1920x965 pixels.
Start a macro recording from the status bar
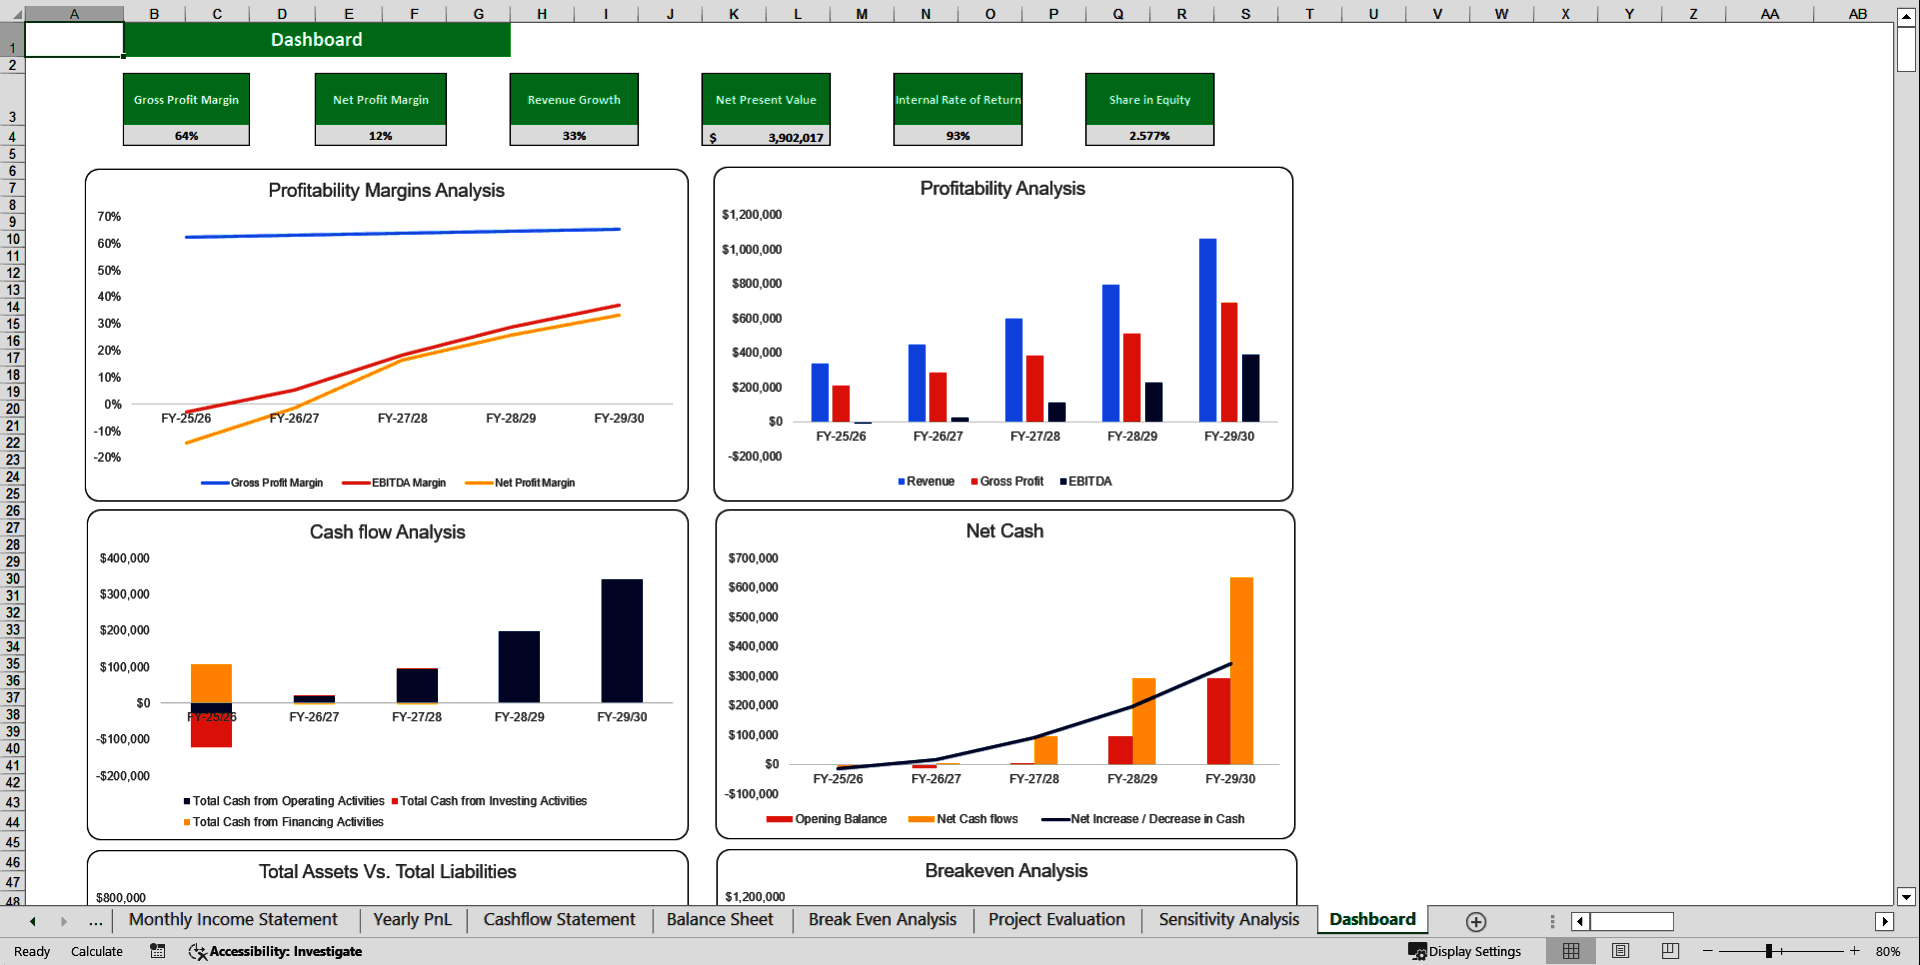(x=157, y=951)
